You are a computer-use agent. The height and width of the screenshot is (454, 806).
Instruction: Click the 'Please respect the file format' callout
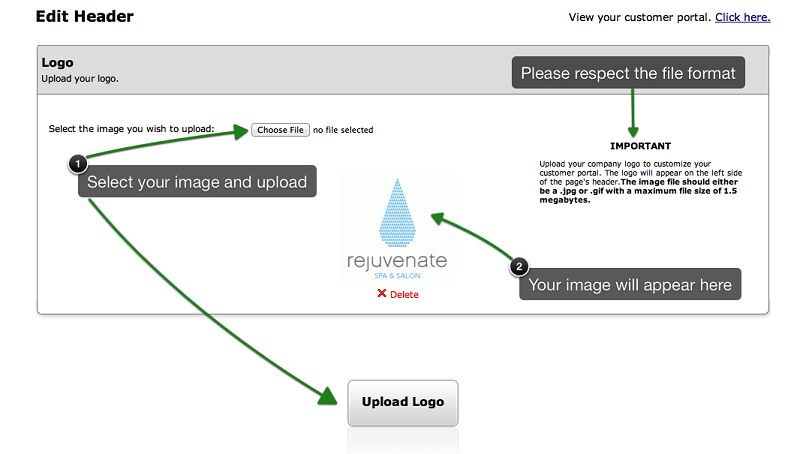628,72
